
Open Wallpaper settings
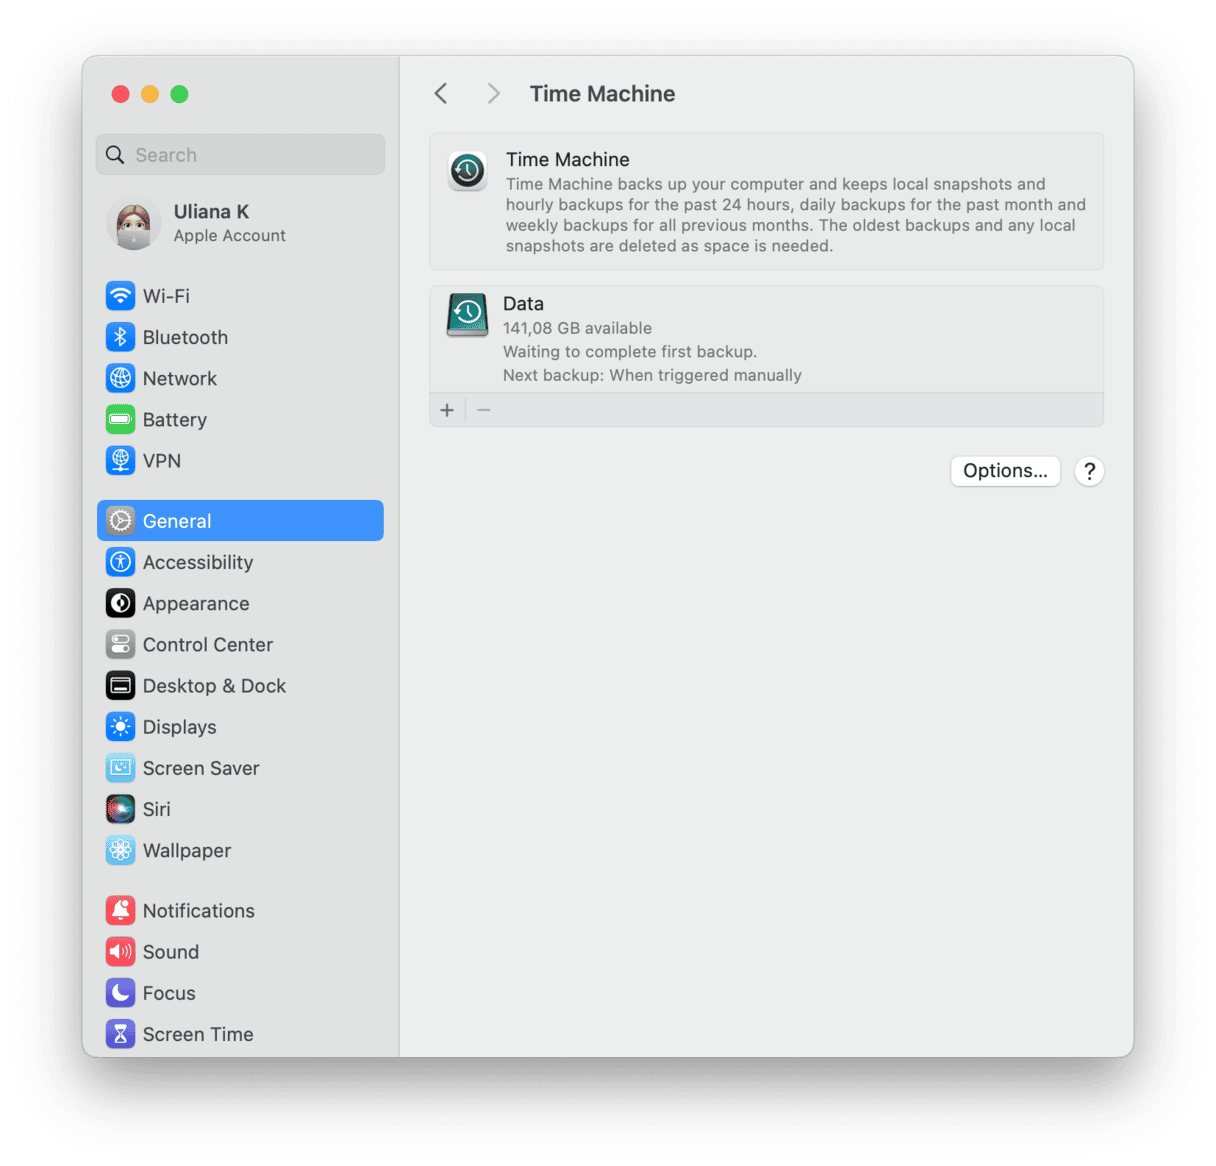pos(240,850)
